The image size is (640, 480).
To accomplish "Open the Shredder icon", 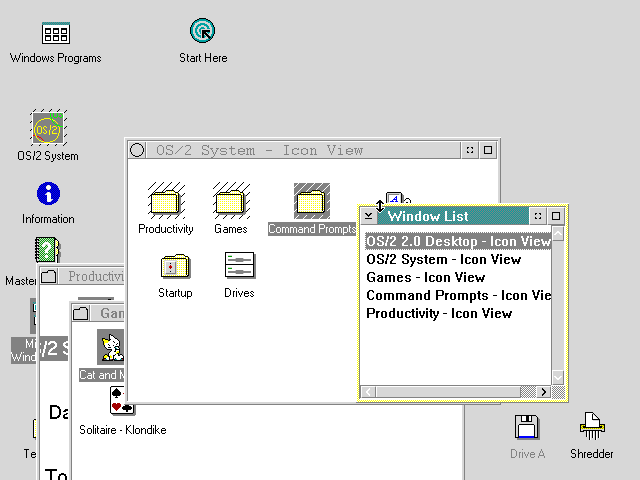I will point(592,426).
